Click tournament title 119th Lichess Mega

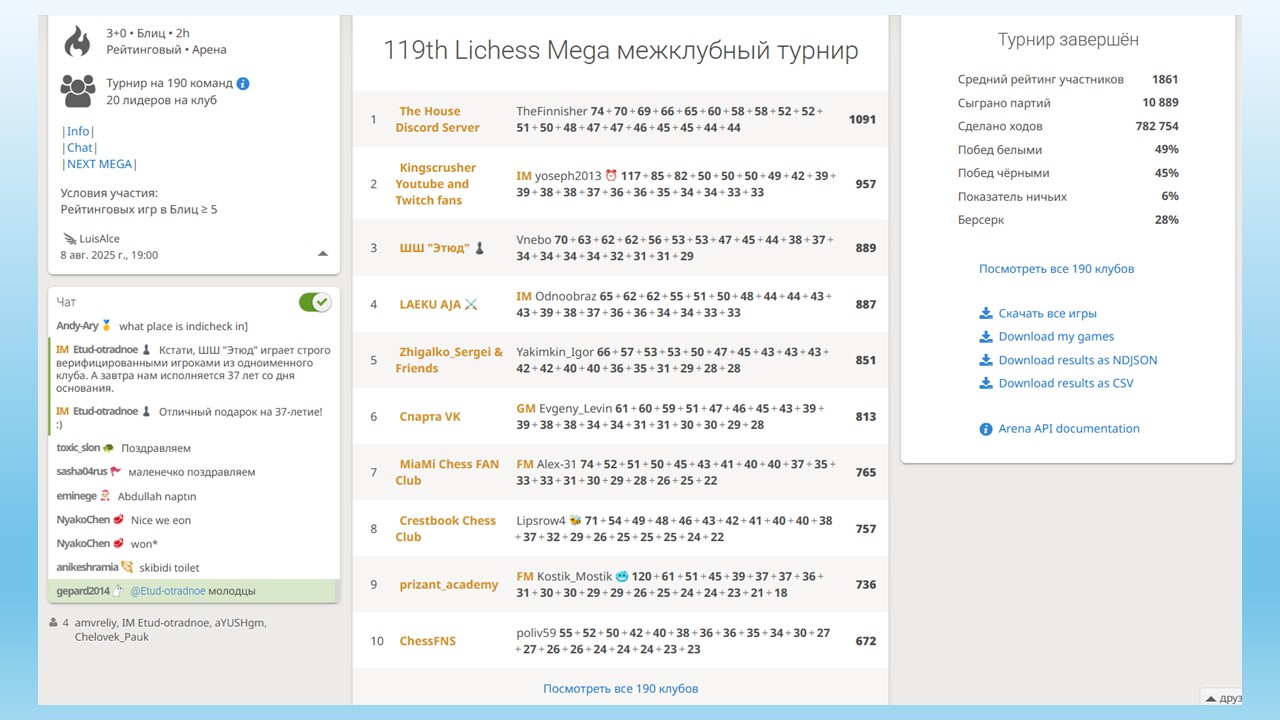[x=620, y=51]
